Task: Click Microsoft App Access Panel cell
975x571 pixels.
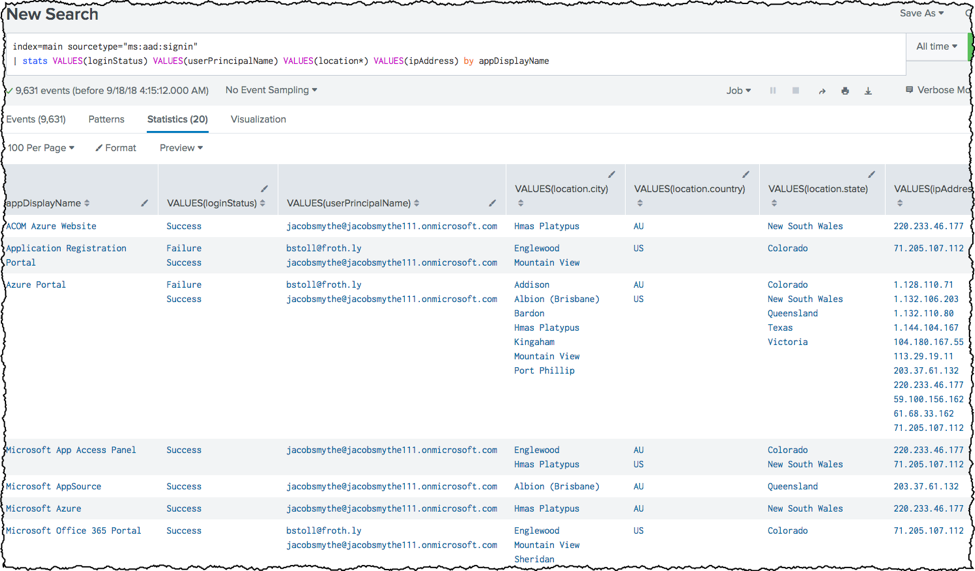Action: [71, 450]
